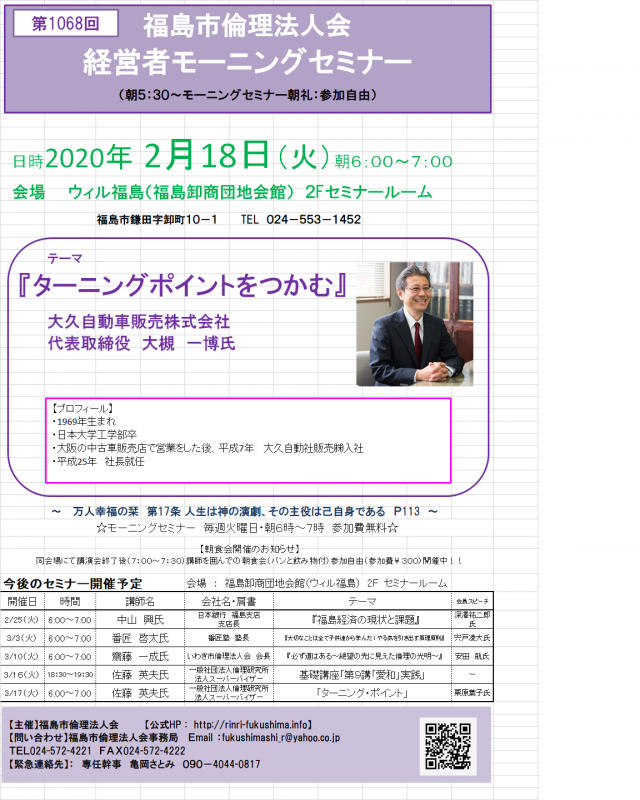Select the 2/25(火) schedule row date
This screenshot has height=800, width=640.
[x=23, y=619]
